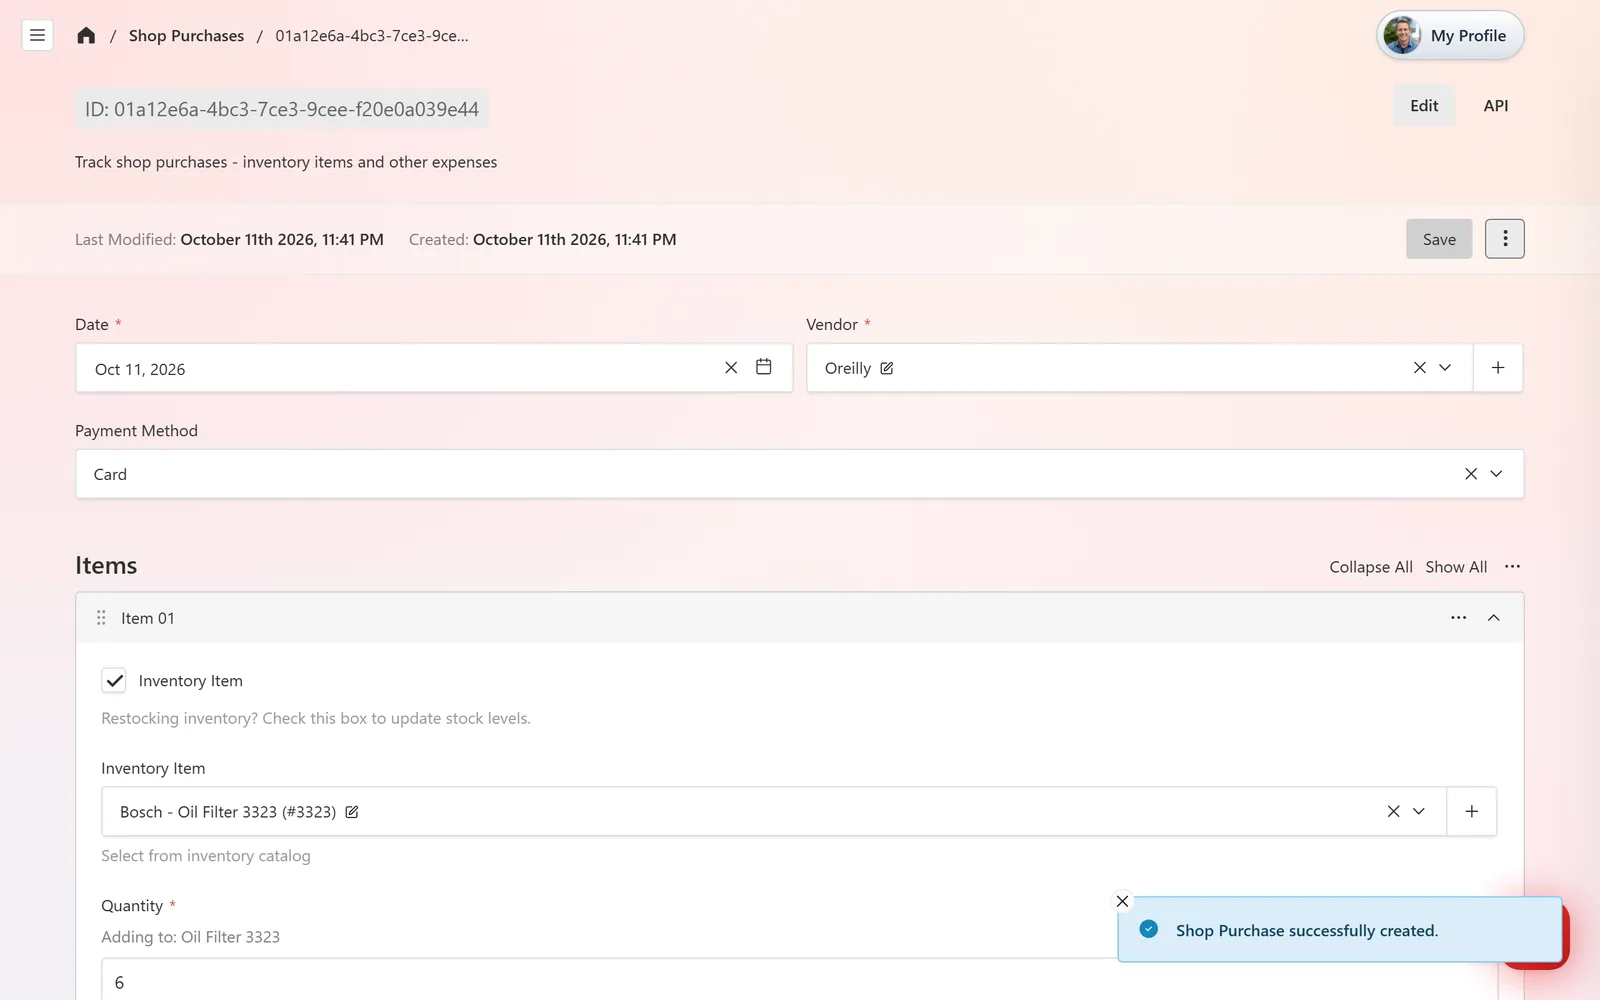Open the hamburger navigation menu
The width and height of the screenshot is (1600, 1000).
(37, 35)
